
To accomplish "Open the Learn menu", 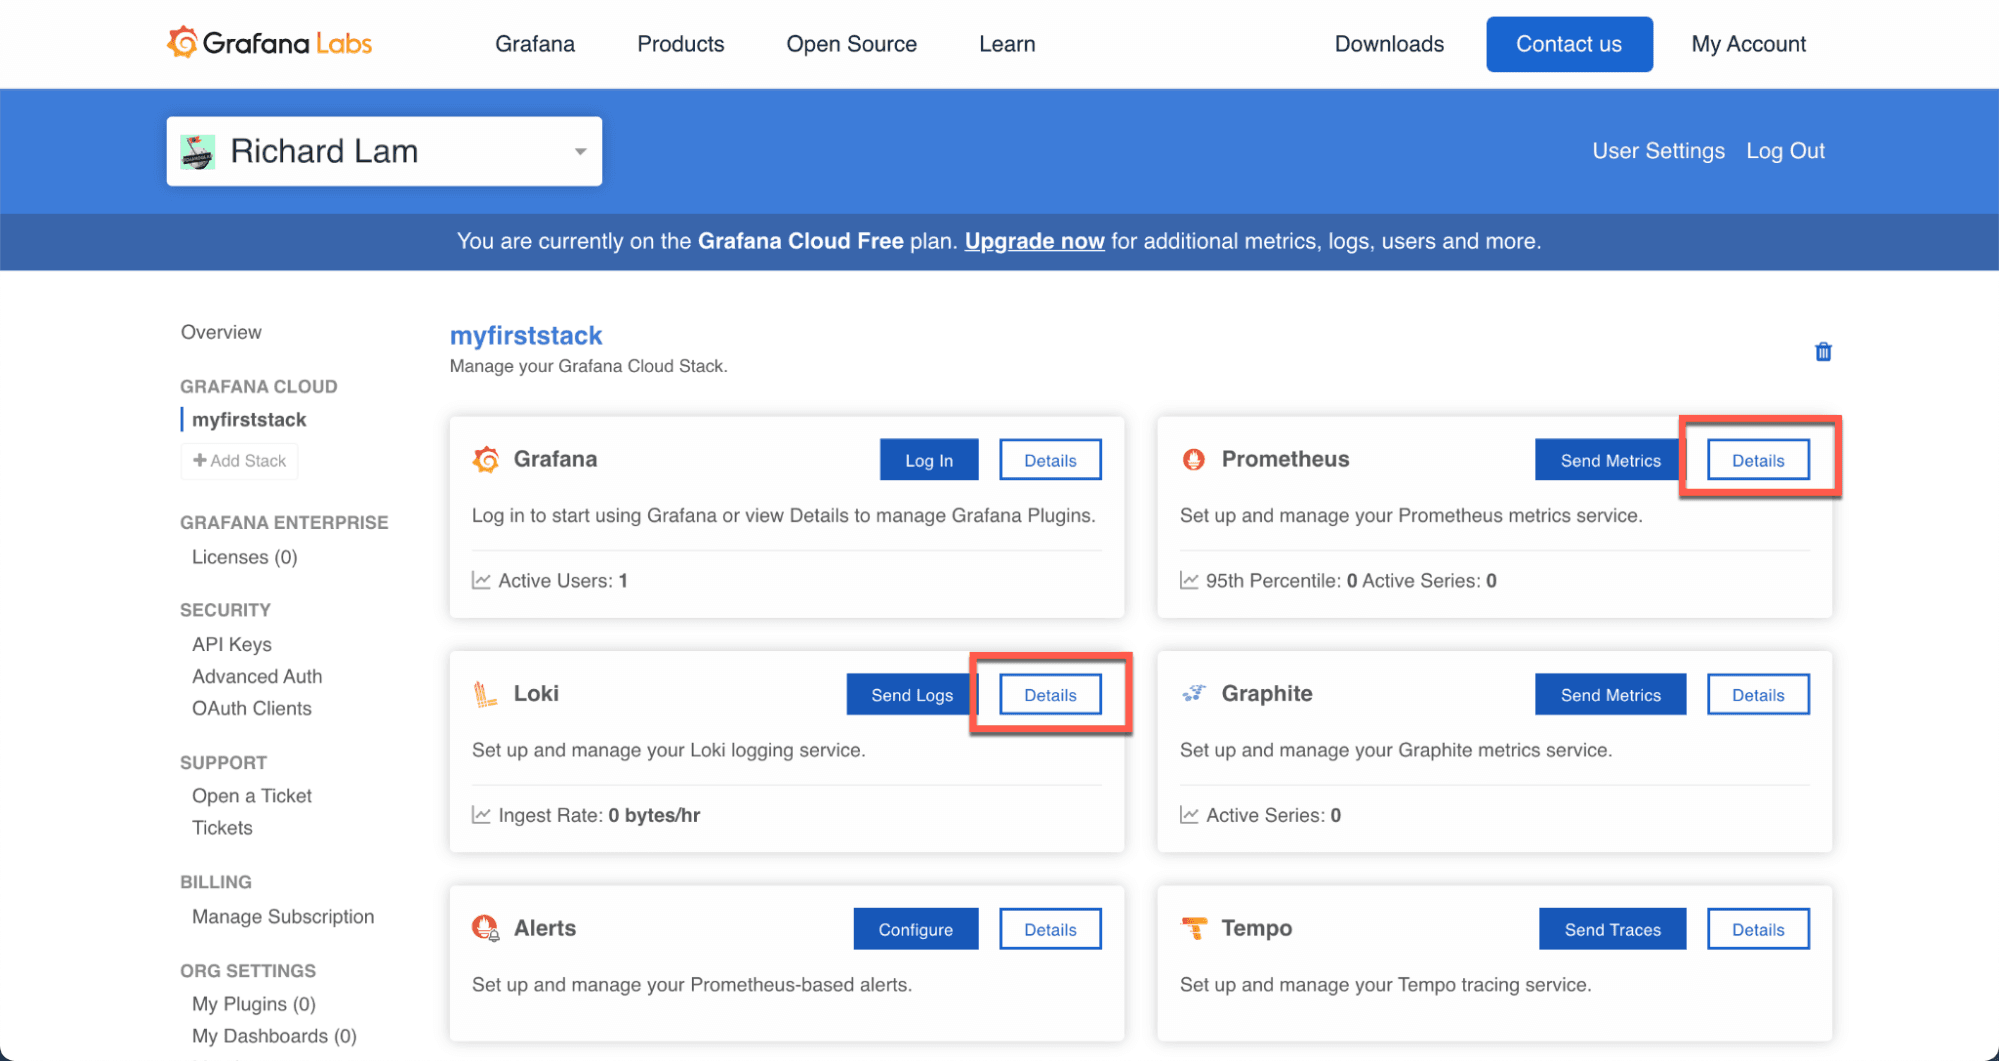I will coord(1007,44).
